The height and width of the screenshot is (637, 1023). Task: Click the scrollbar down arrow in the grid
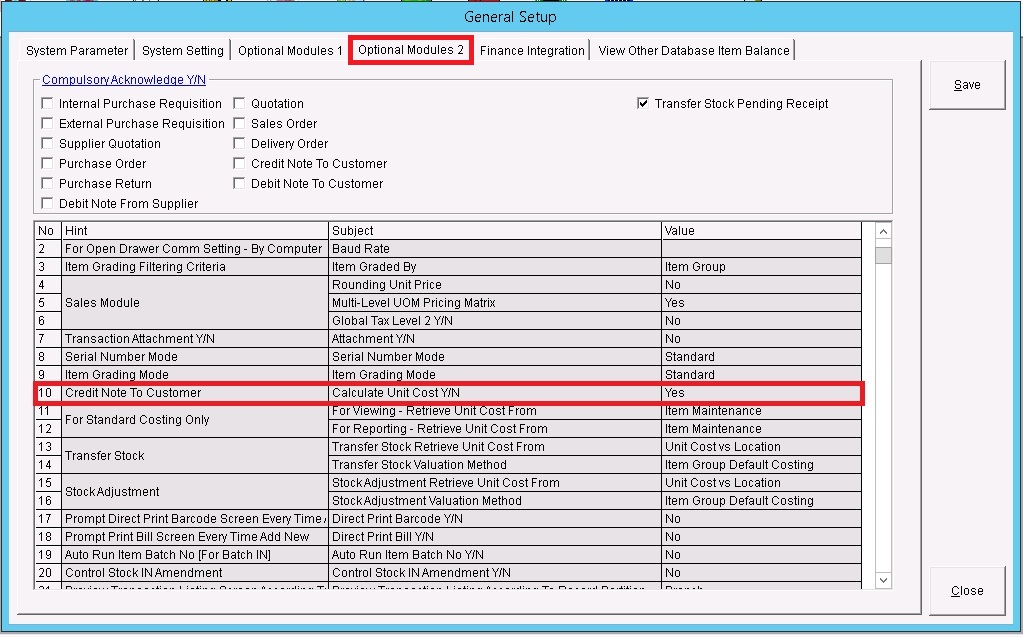pos(883,580)
